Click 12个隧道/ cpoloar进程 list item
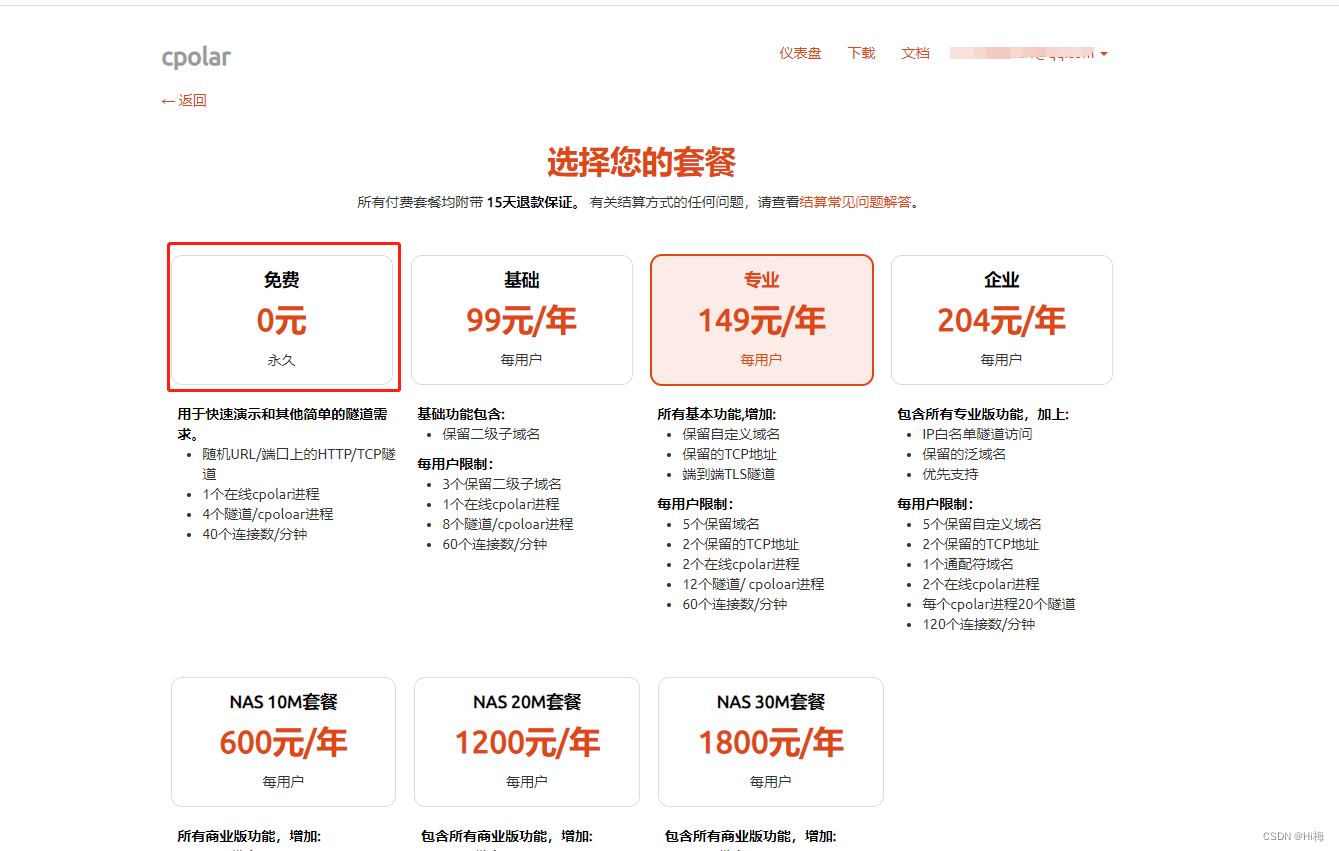The height and width of the screenshot is (851, 1339). point(753,584)
